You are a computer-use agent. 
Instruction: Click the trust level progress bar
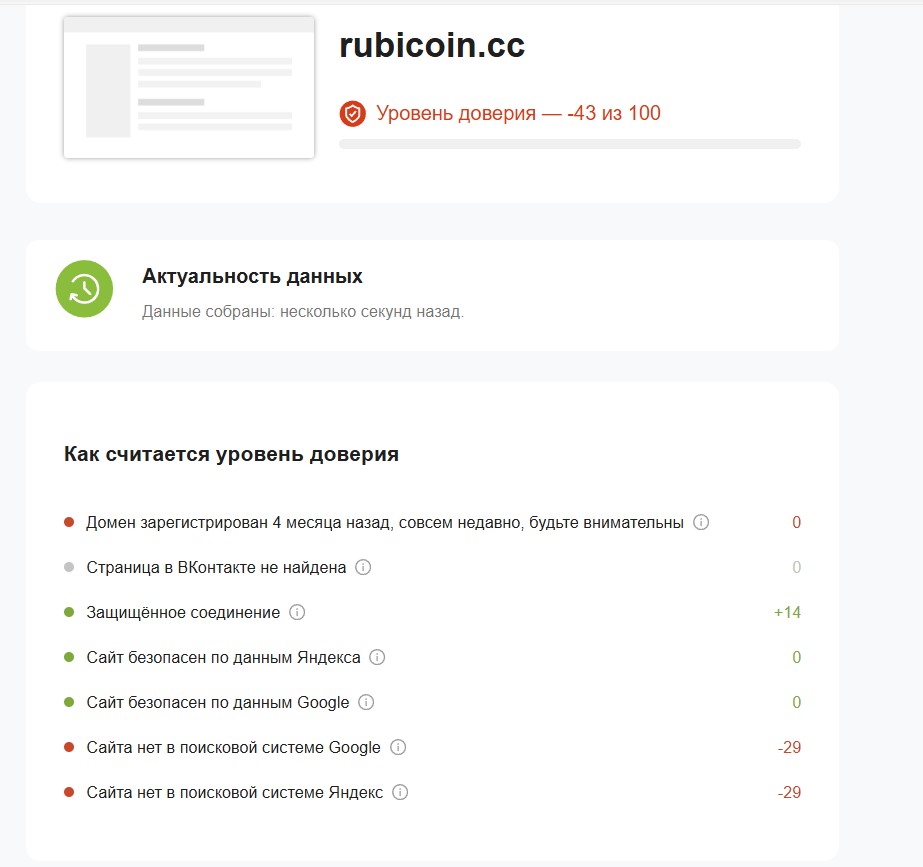click(570, 144)
